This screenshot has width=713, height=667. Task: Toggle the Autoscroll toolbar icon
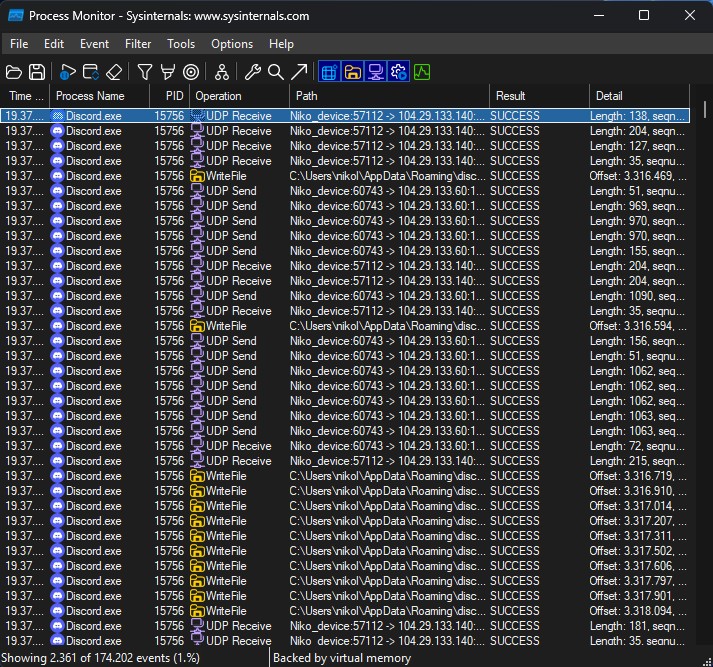click(x=90, y=72)
